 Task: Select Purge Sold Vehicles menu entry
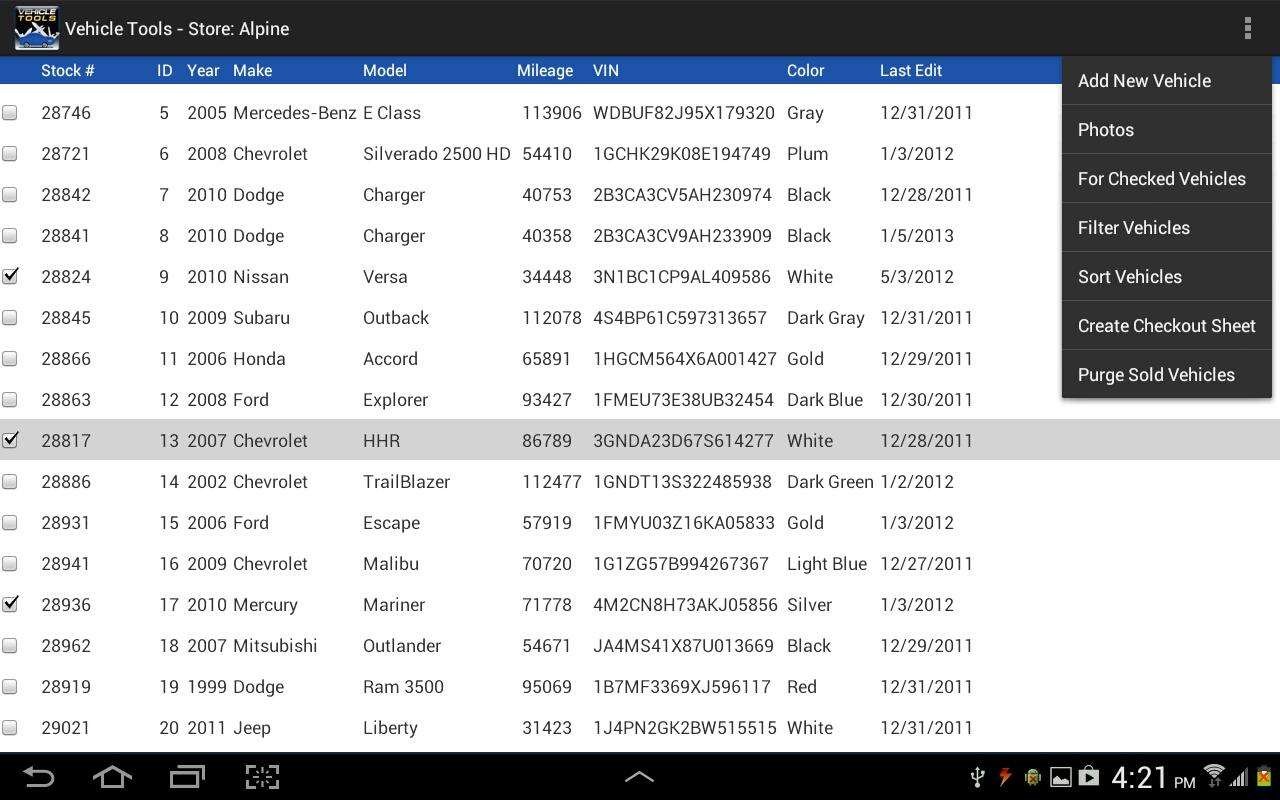(1166, 375)
